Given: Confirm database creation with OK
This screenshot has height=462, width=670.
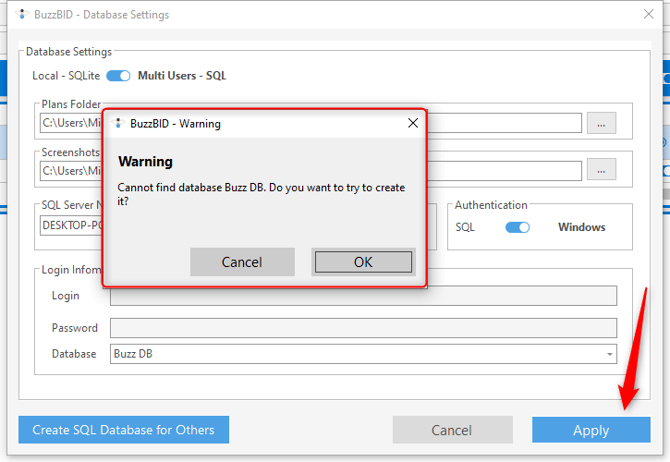Looking at the screenshot, I should point(363,262).
